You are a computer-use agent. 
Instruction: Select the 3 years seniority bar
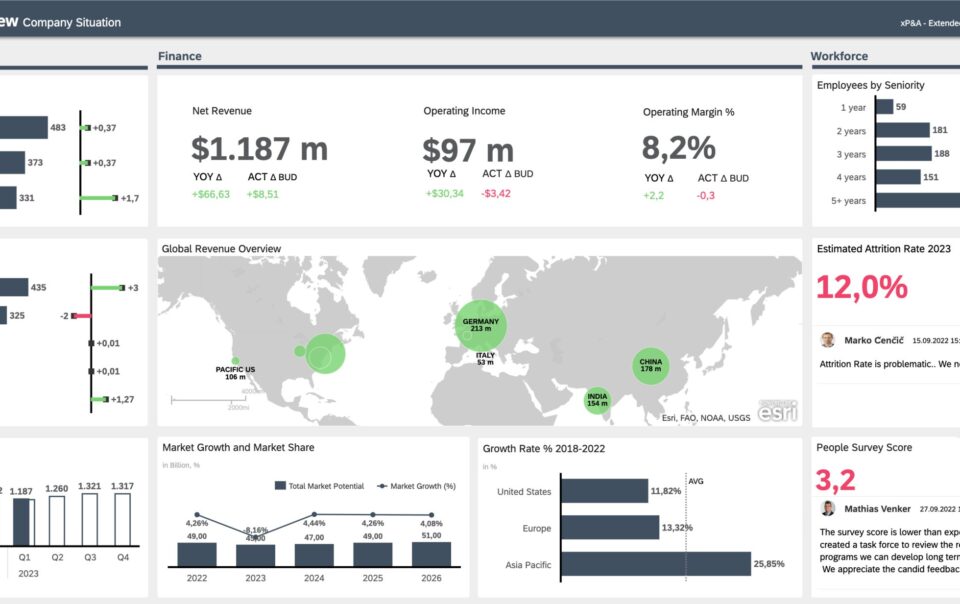pyautogui.click(x=904, y=154)
